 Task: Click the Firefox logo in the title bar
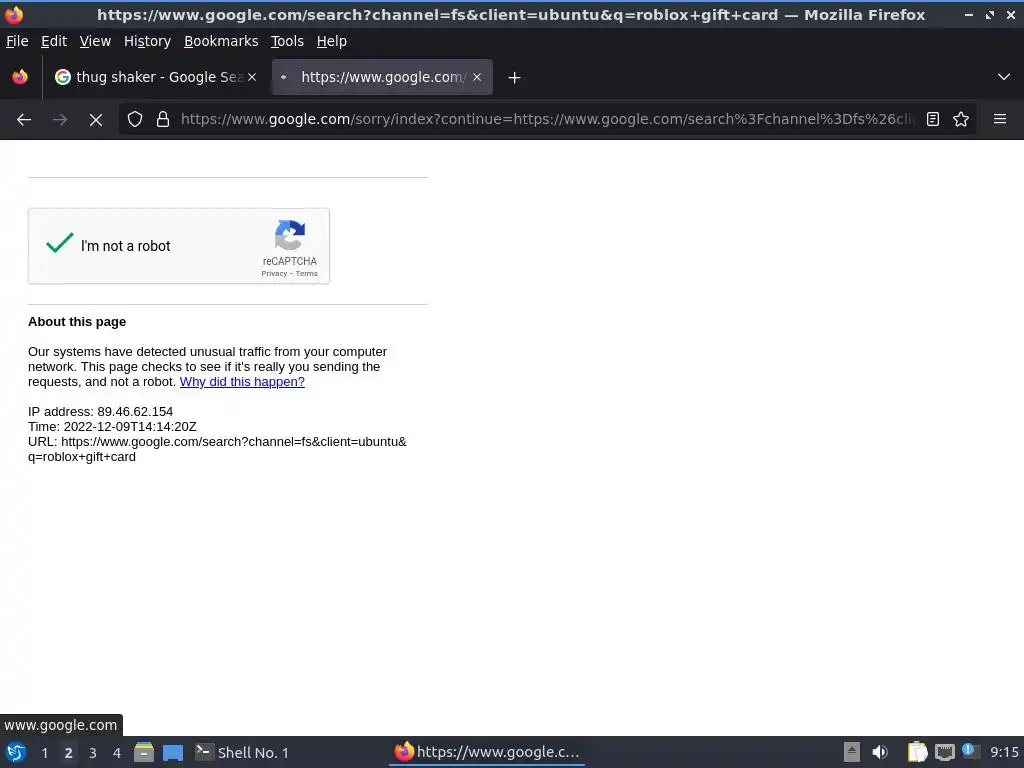click(14, 14)
